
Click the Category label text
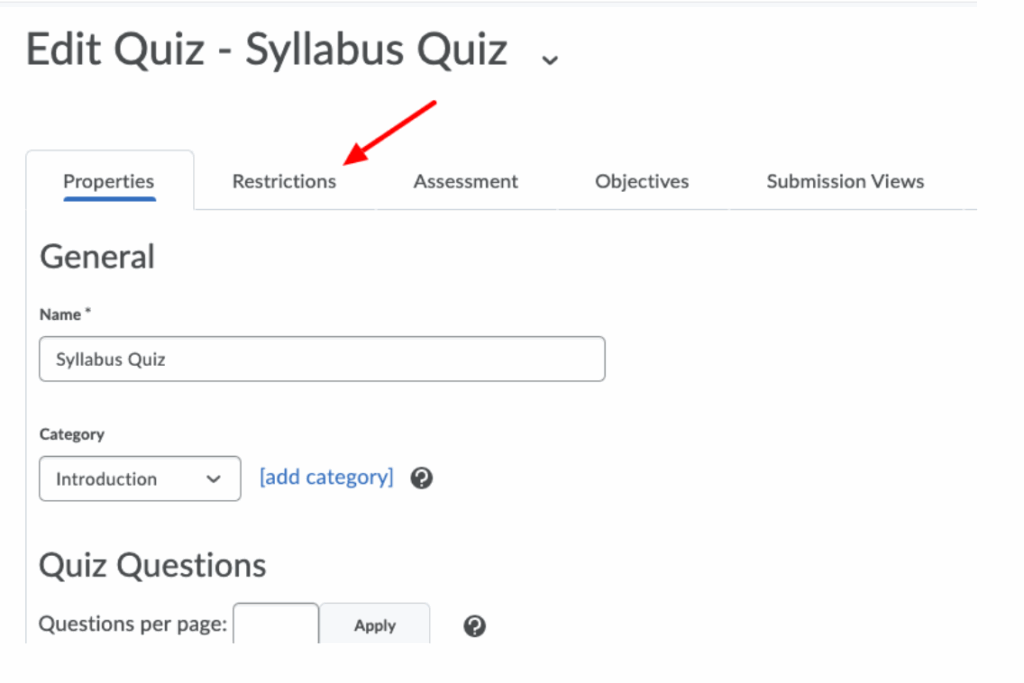click(x=72, y=434)
